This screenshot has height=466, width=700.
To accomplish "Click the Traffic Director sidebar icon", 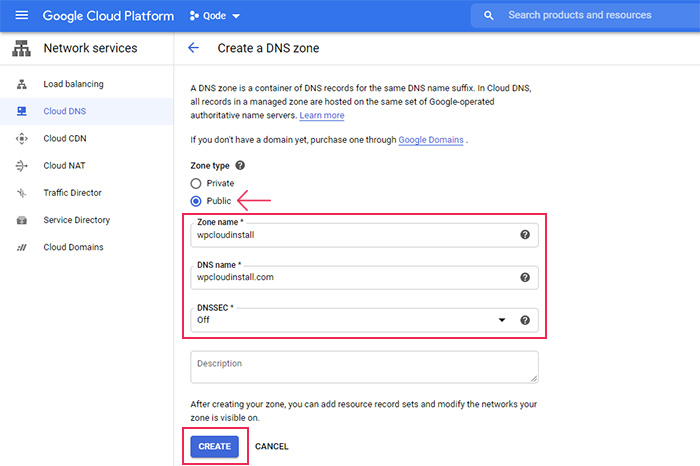I will pyautogui.click(x=21, y=193).
